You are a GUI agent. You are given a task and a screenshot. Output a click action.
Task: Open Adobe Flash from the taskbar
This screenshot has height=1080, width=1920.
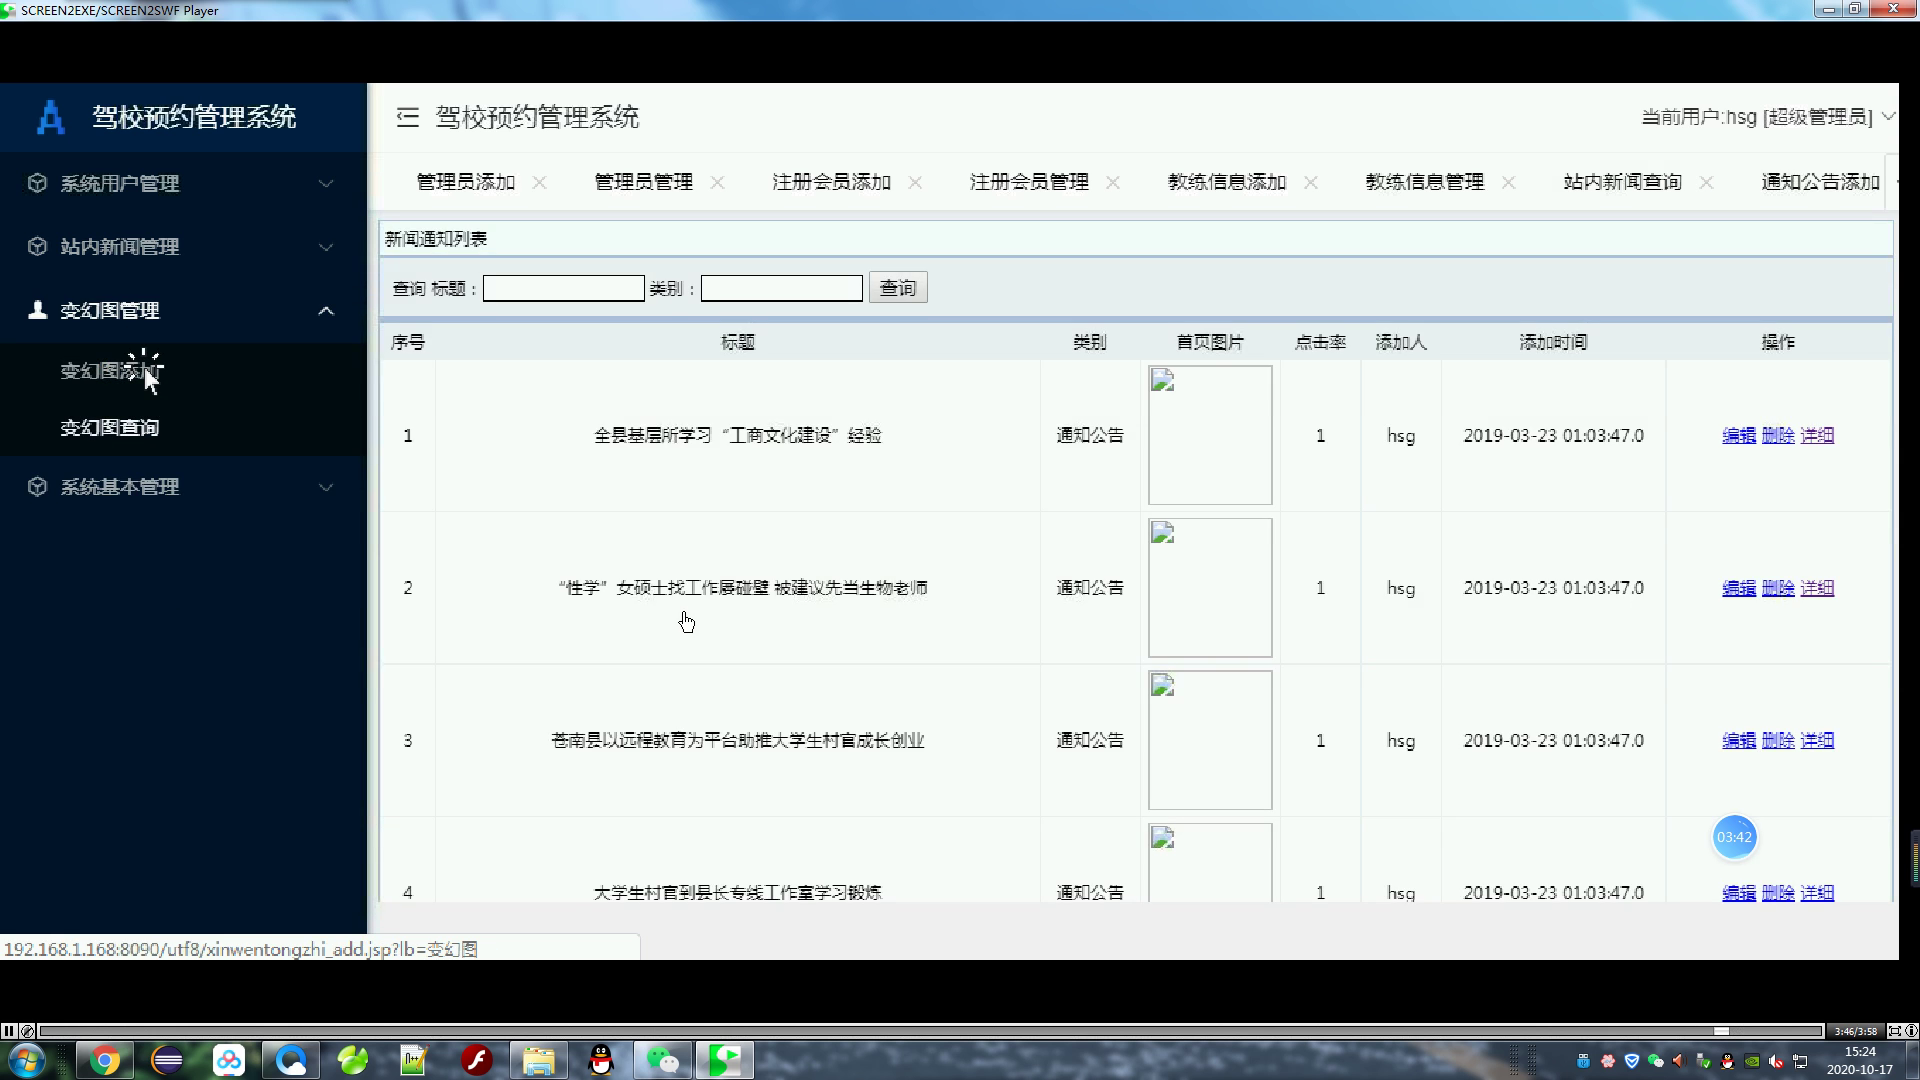(x=476, y=1060)
